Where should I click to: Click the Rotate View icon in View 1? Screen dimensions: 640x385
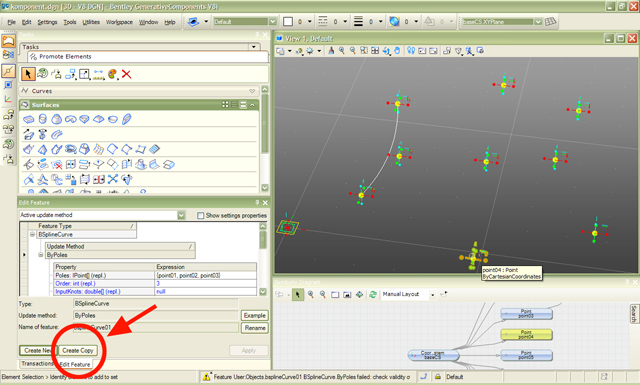pos(386,51)
